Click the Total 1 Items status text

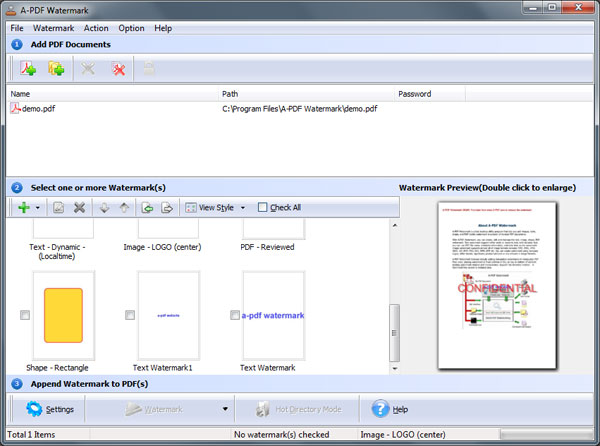pos(31,435)
